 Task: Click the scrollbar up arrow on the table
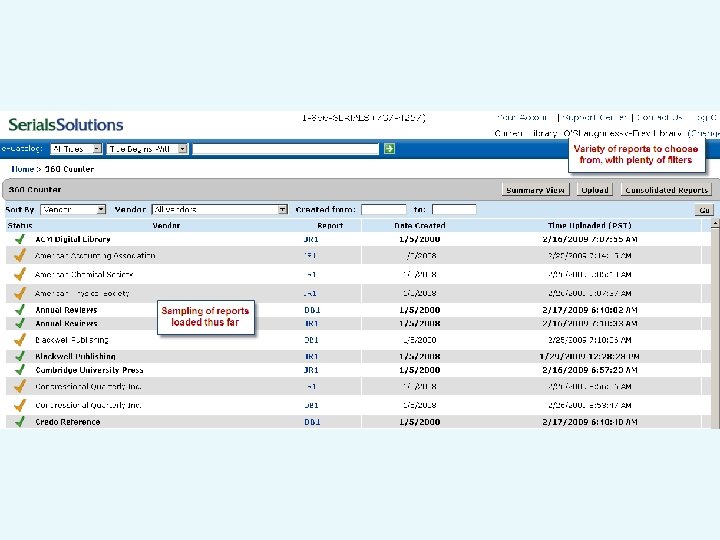click(715, 223)
